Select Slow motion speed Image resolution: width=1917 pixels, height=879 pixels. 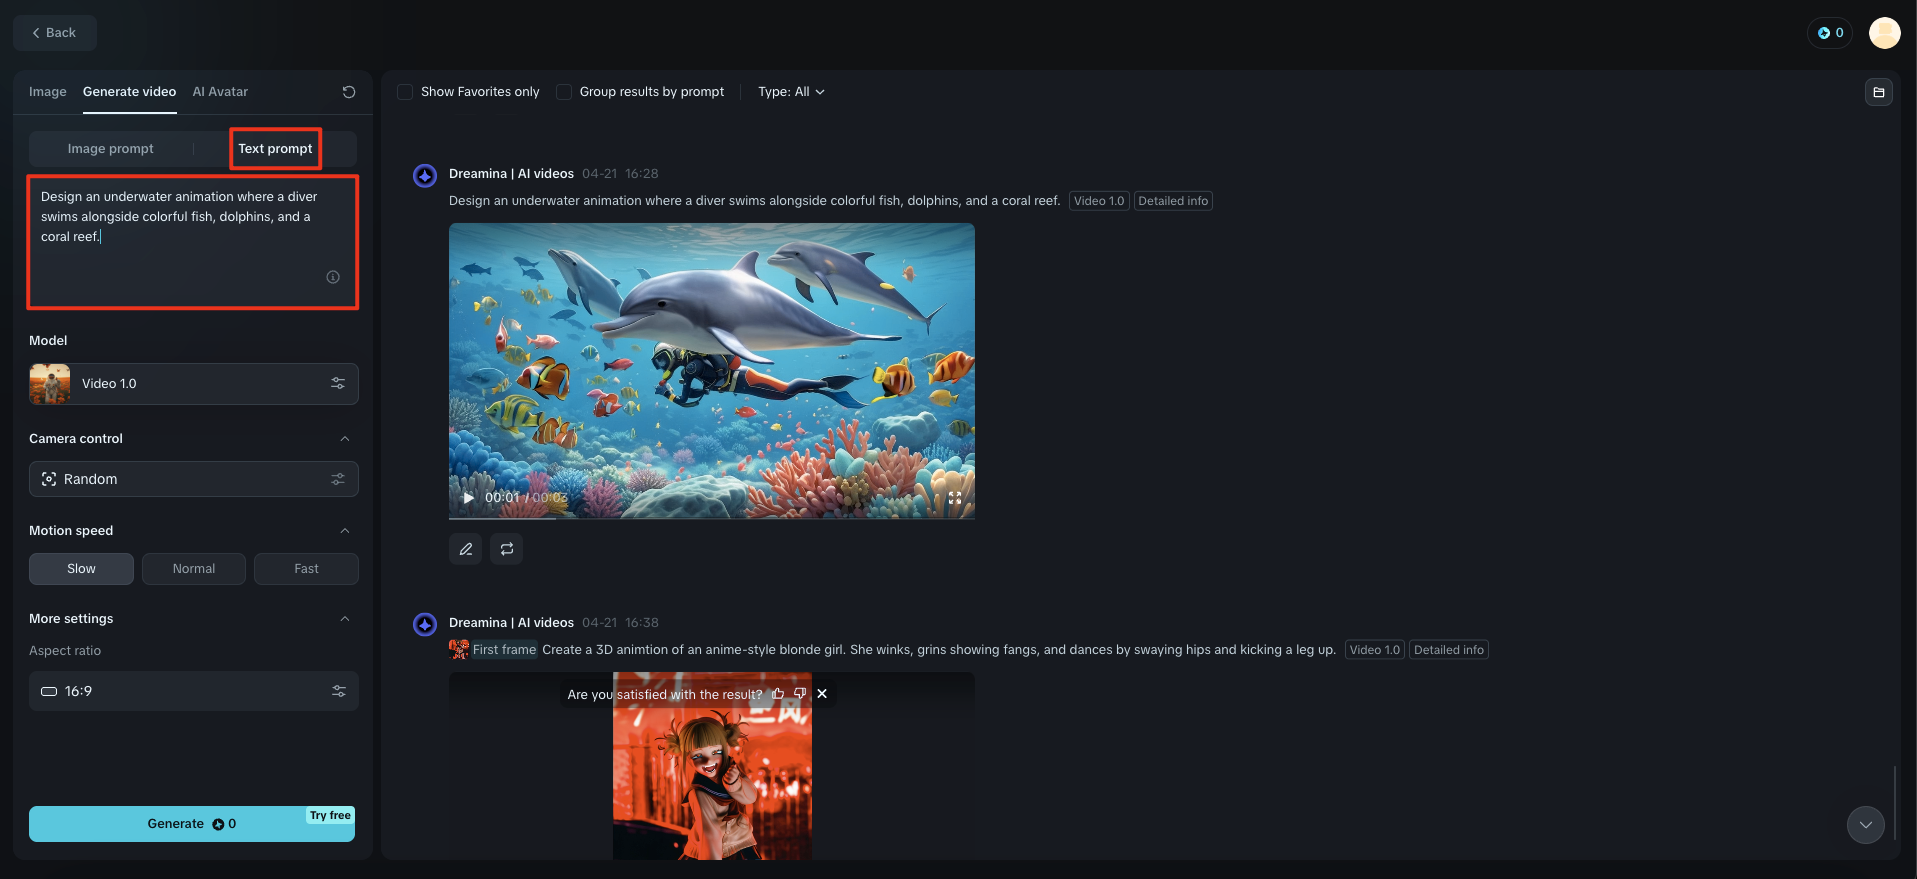coord(81,569)
